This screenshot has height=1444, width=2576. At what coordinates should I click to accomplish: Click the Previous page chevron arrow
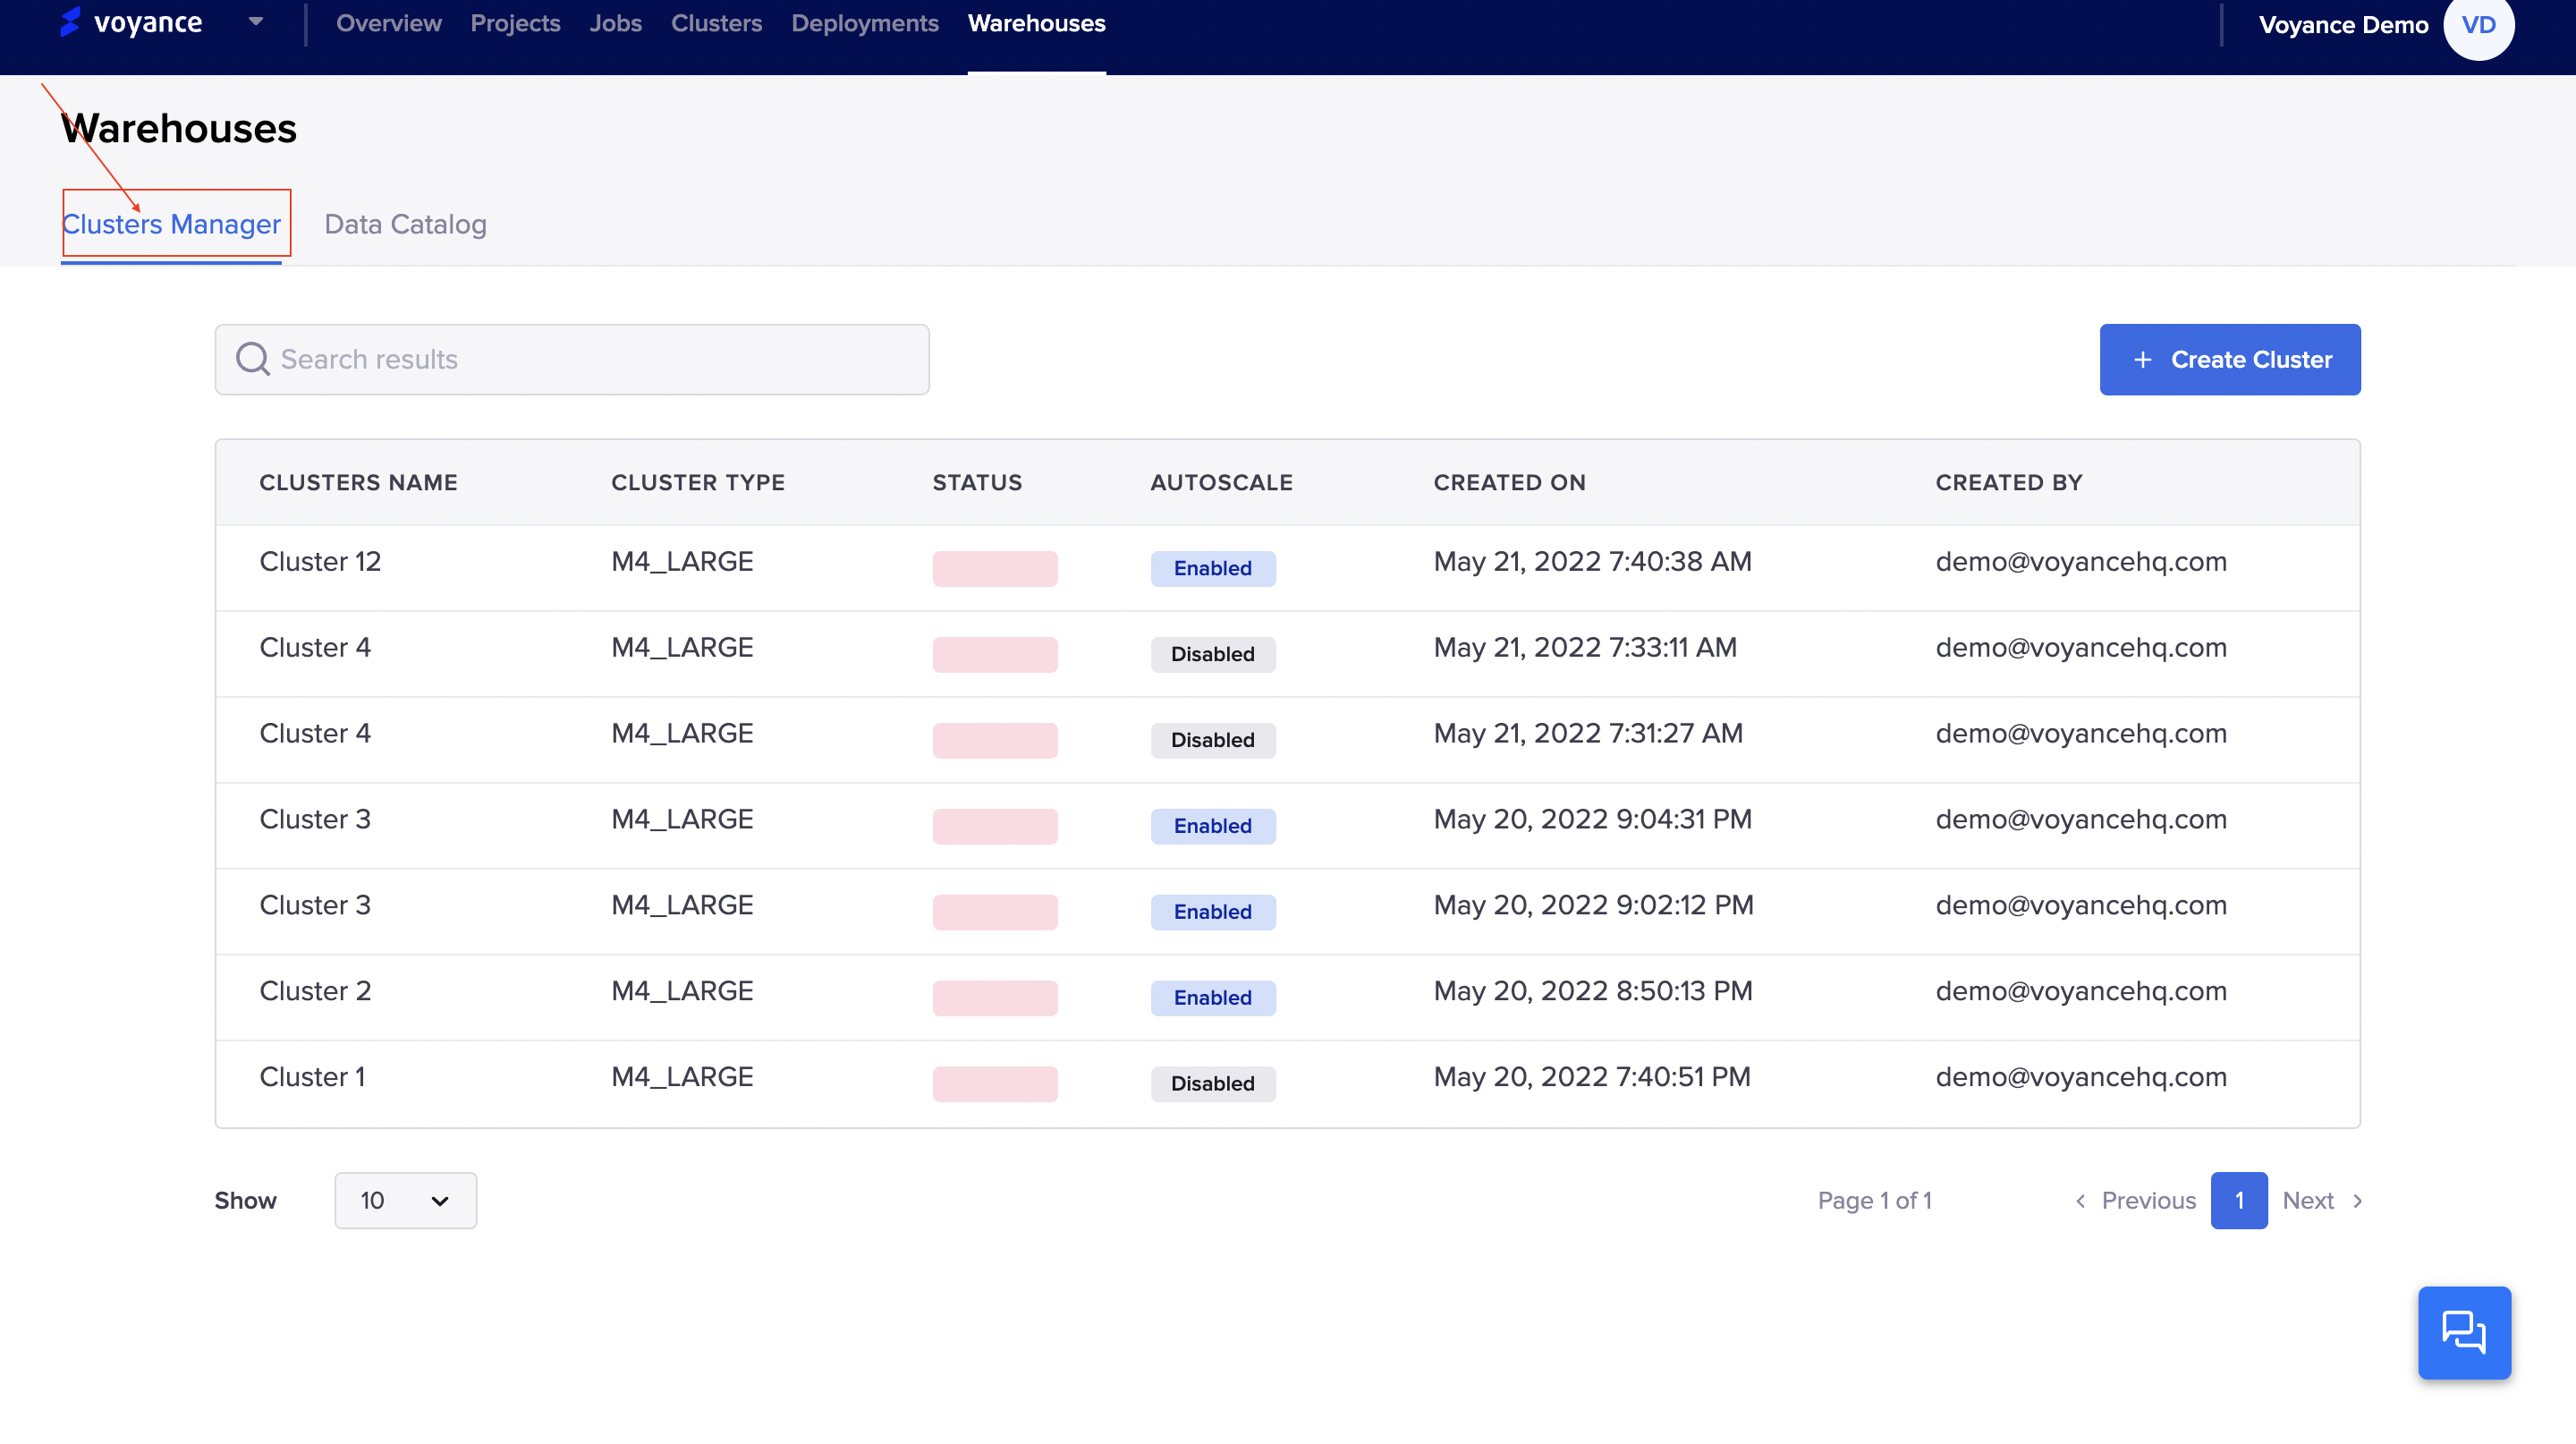click(x=2080, y=1200)
